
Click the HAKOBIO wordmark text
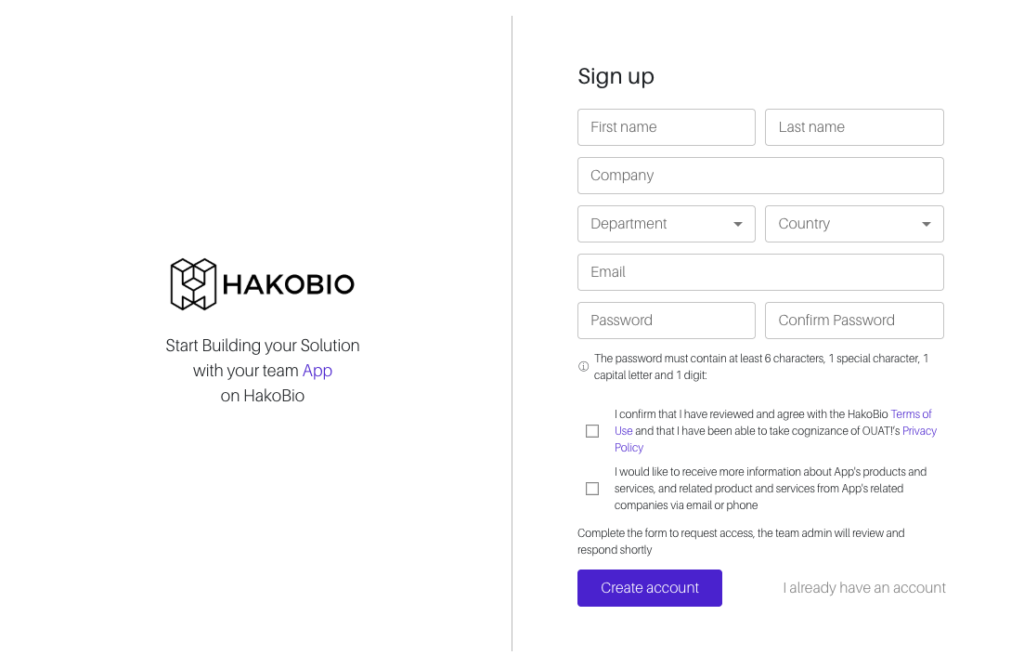(x=288, y=285)
